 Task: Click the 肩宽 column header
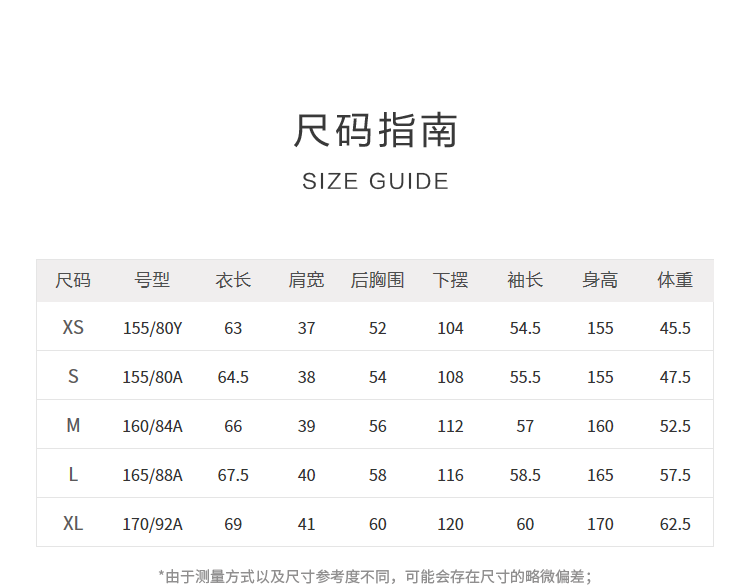[306, 281]
